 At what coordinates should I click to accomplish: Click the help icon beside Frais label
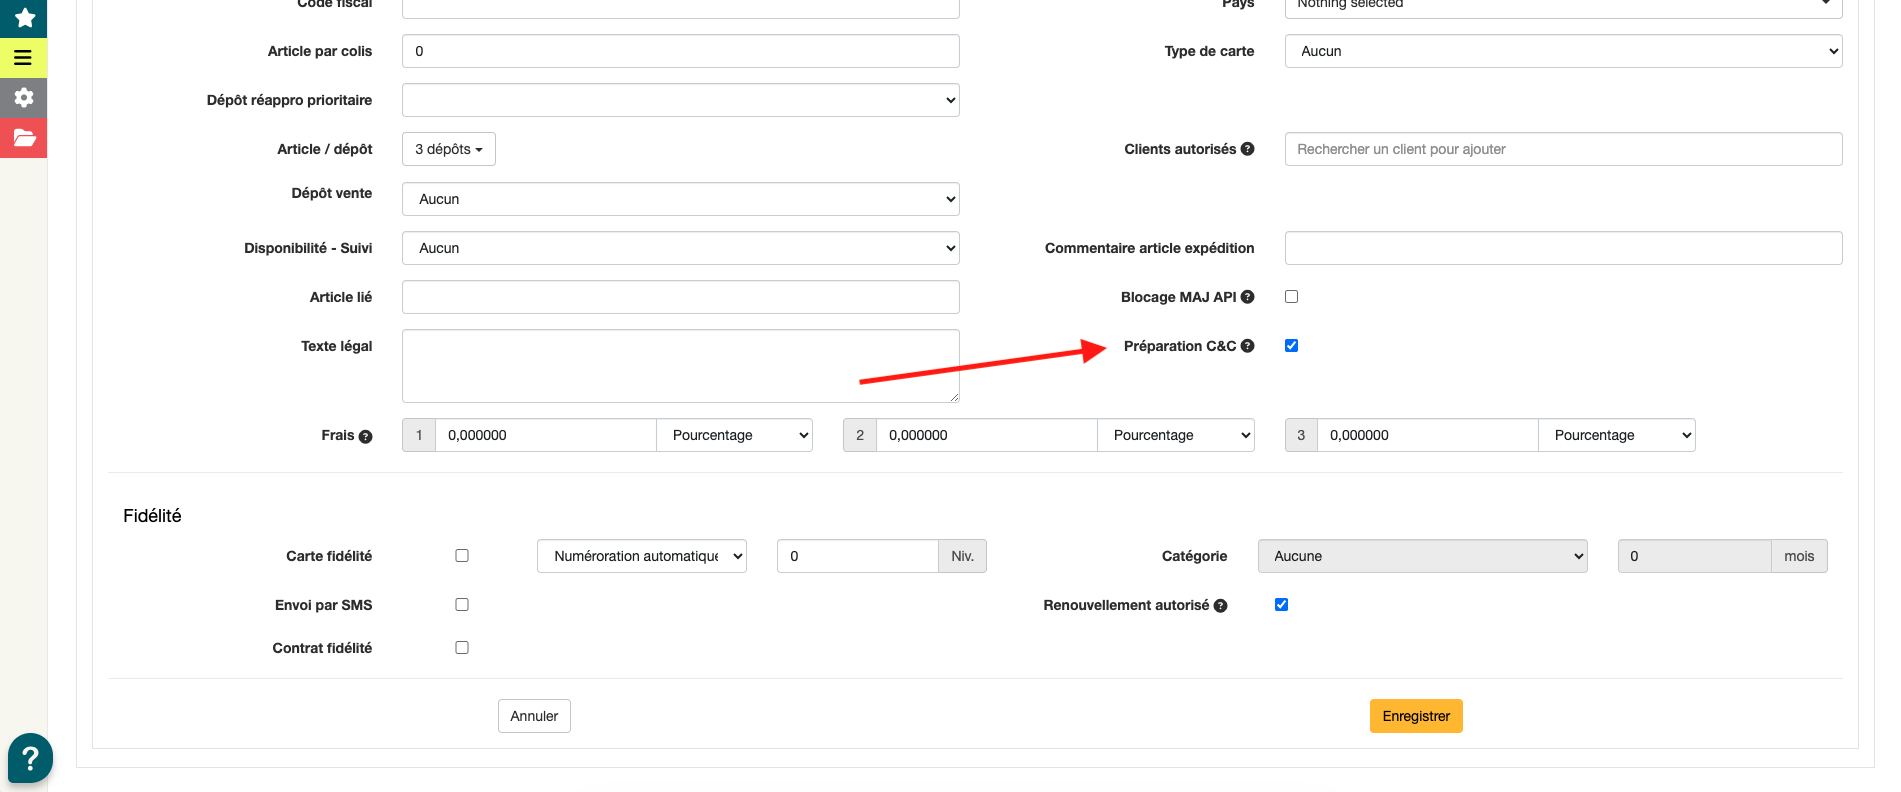click(x=365, y=436)
